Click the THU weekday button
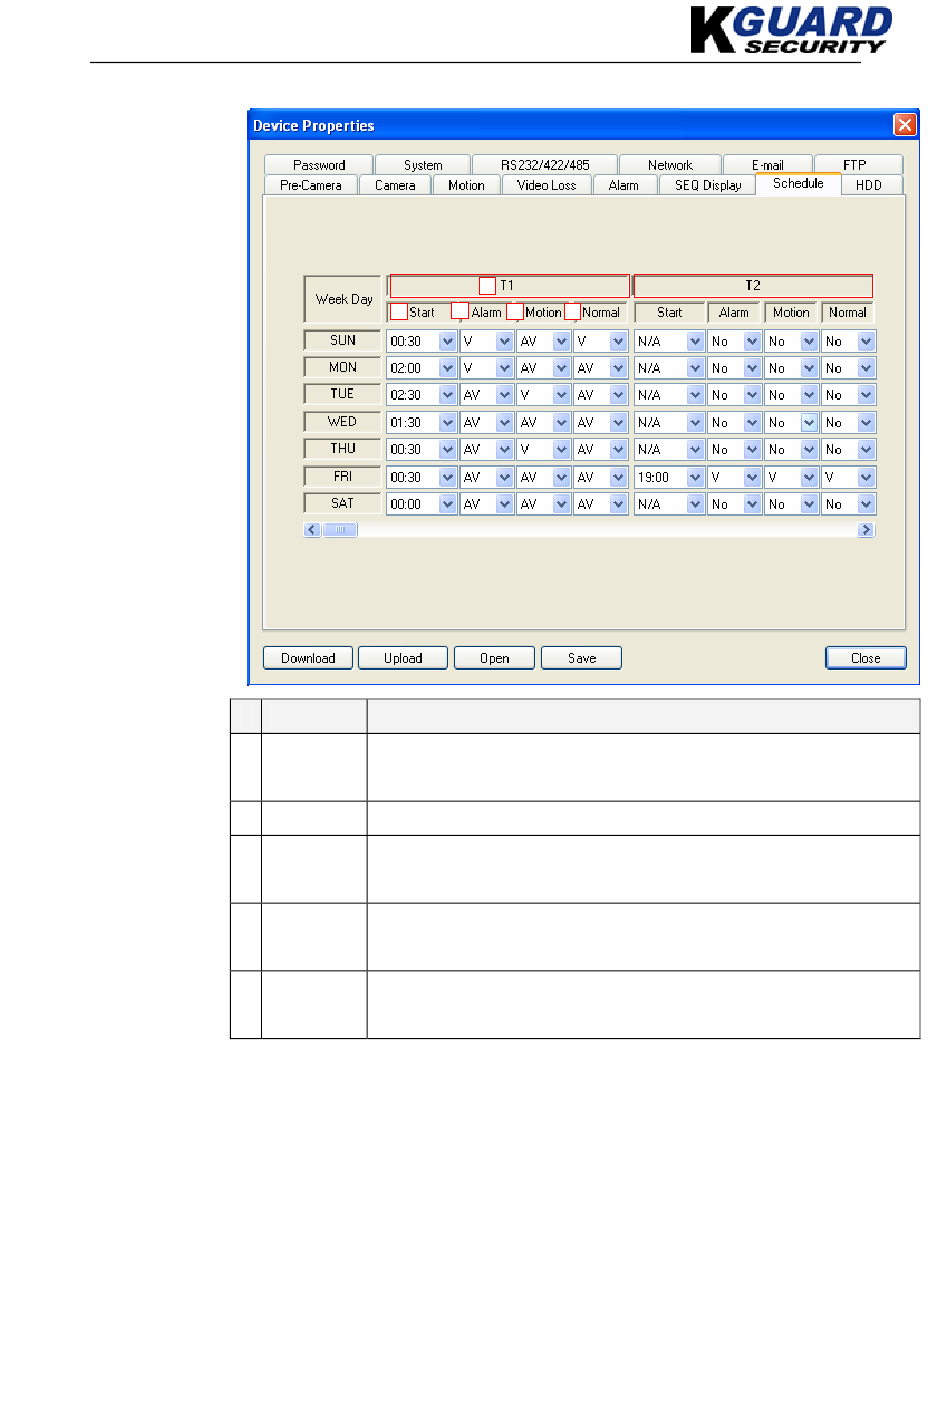Screen dimensions: 950x1409 [x=342, y=448]
